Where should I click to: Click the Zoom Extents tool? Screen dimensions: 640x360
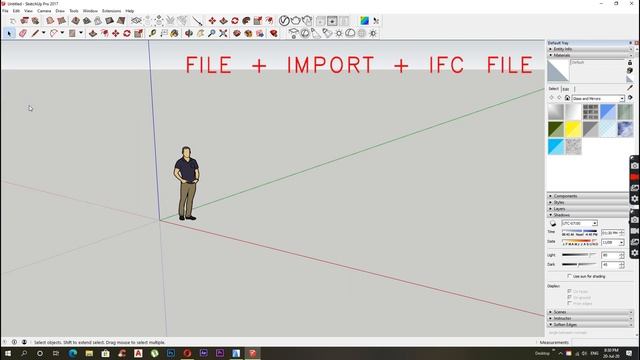click(x=223, y=33)
